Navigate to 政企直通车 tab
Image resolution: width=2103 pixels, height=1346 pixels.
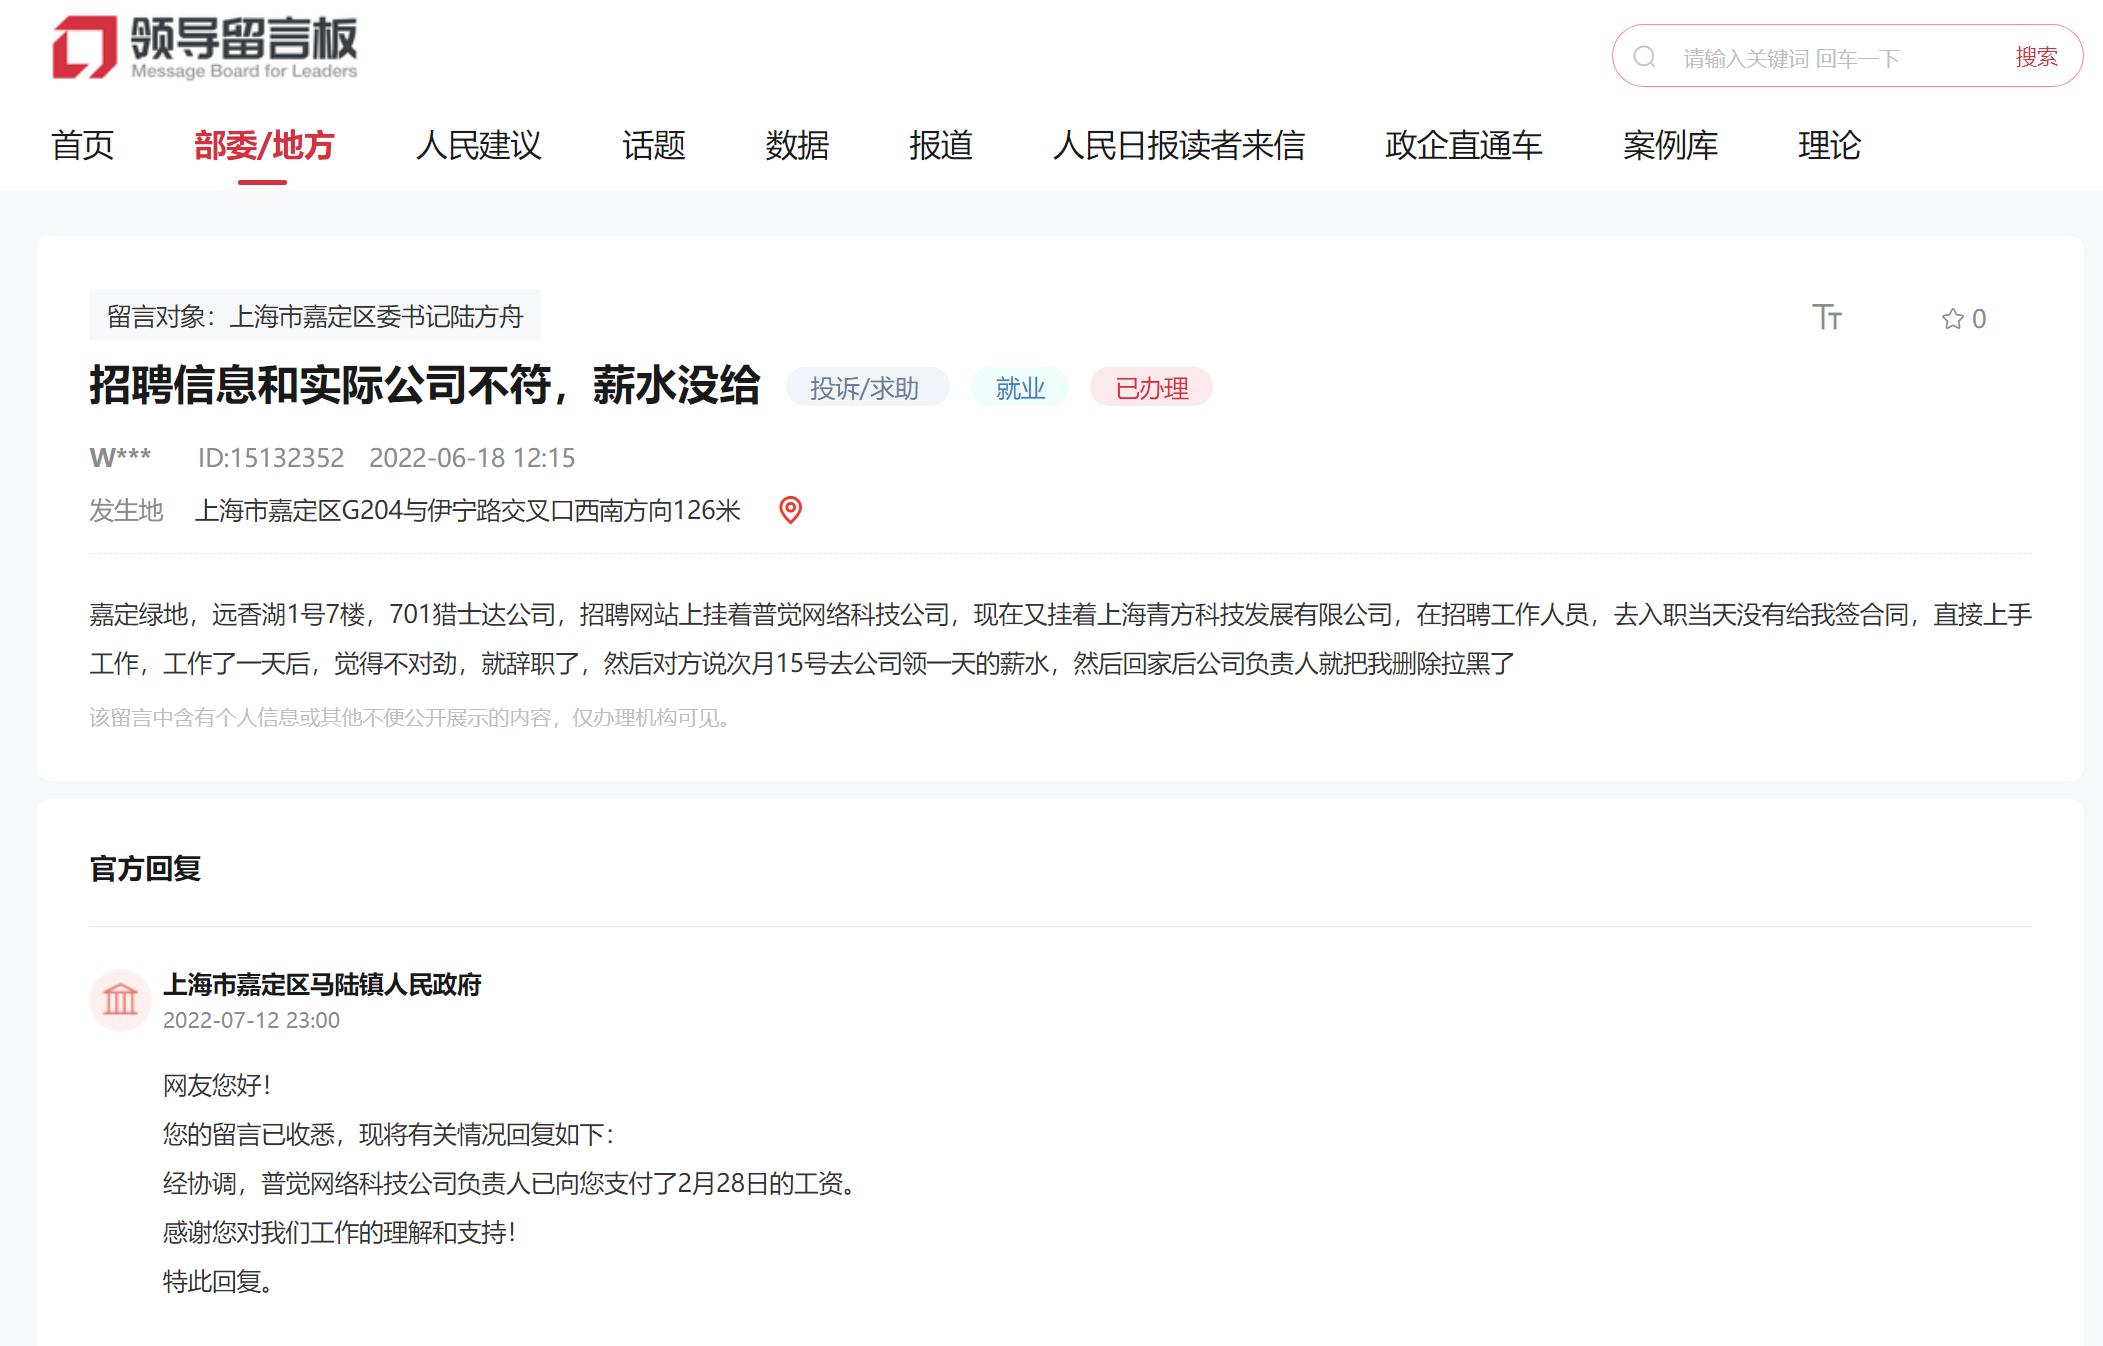click(x=1463, y=146)
